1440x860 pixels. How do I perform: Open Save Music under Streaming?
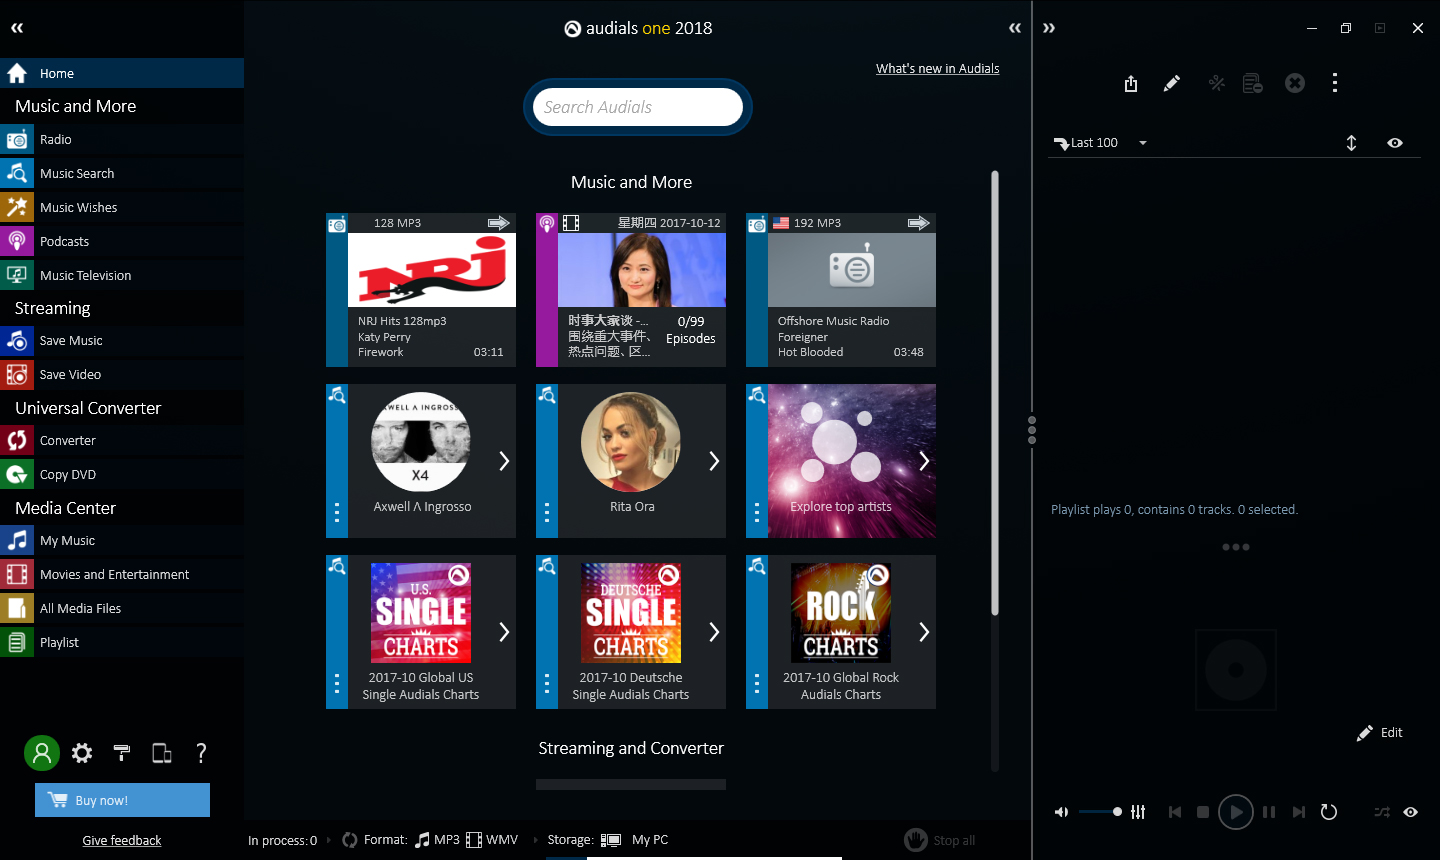pyautogui.click(x=122, y=341)
